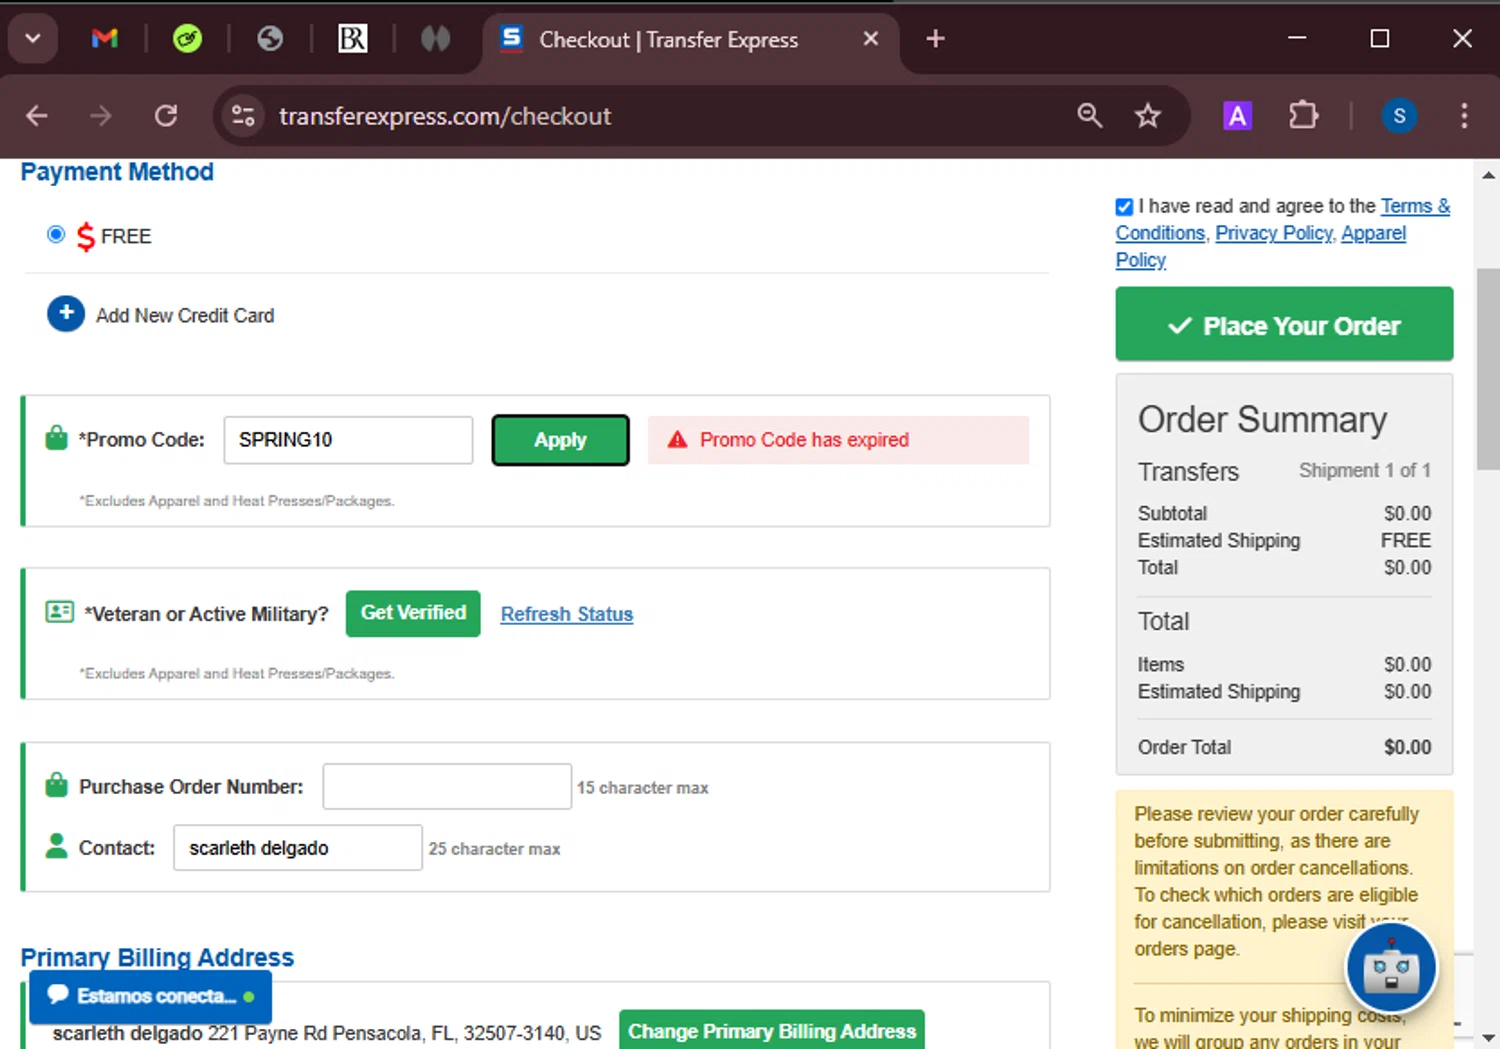Refresh the military verification status
This screenshot has width=1500, height=1049.
(x=567, y=614)
